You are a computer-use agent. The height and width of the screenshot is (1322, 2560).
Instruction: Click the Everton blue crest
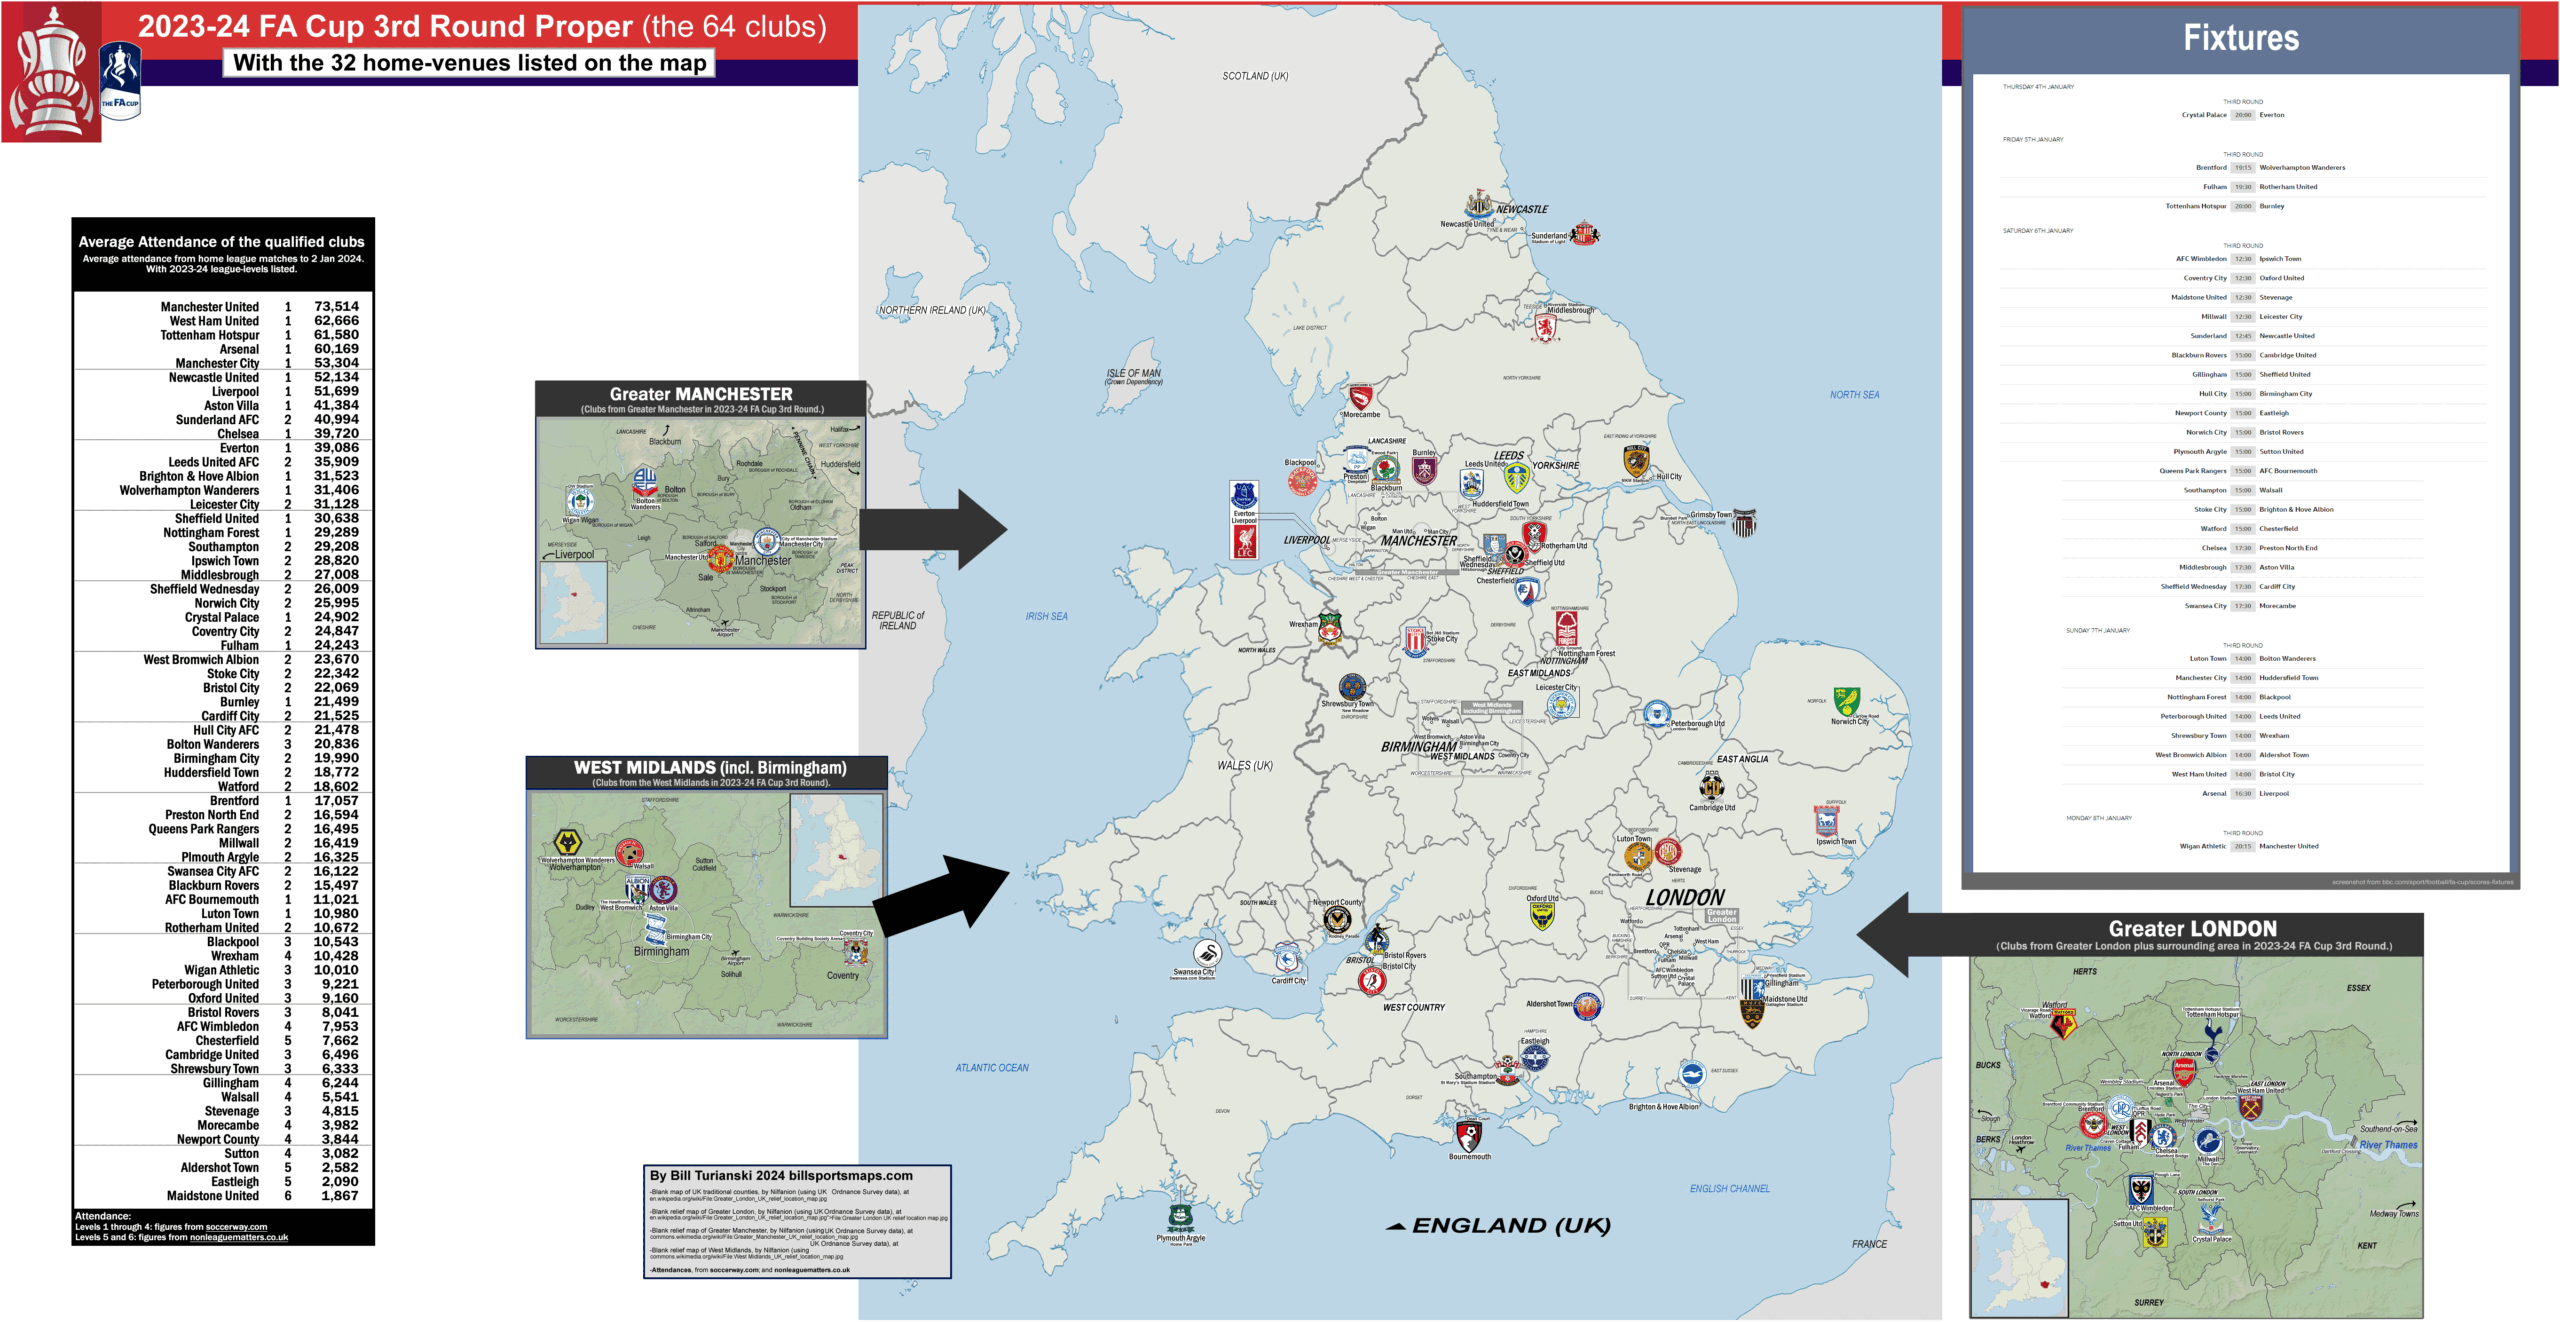point(1243,495)
